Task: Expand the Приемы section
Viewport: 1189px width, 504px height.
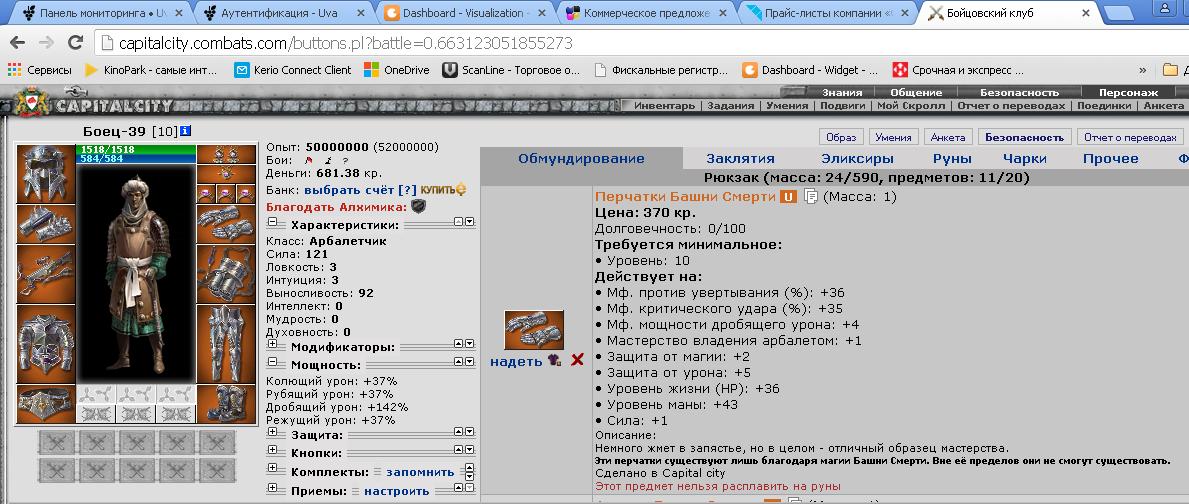Action: coord(272,490)
